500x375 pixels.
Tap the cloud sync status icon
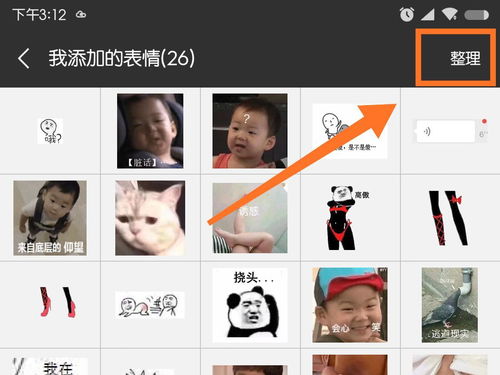(x=81, y=15)
